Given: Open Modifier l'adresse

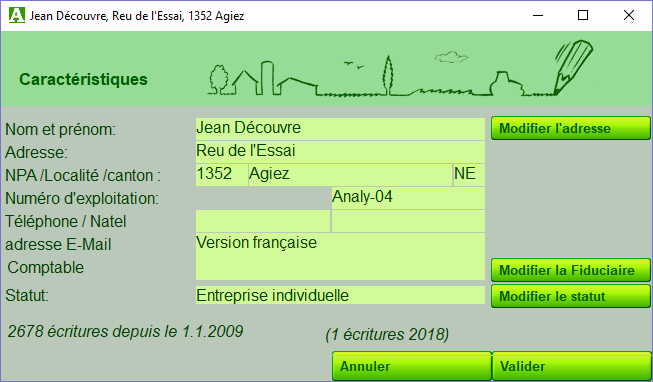Looking at the screenshot, I should pyautogui.click(x=571, y=128).
